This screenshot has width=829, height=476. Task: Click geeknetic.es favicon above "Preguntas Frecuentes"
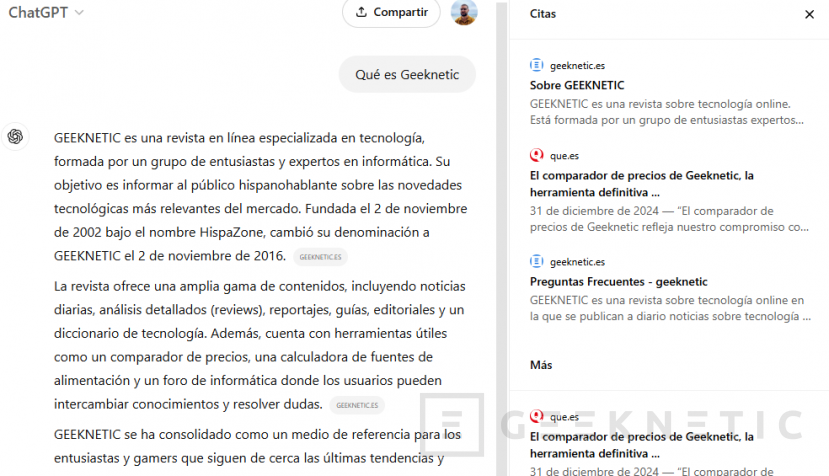(537, 261)
